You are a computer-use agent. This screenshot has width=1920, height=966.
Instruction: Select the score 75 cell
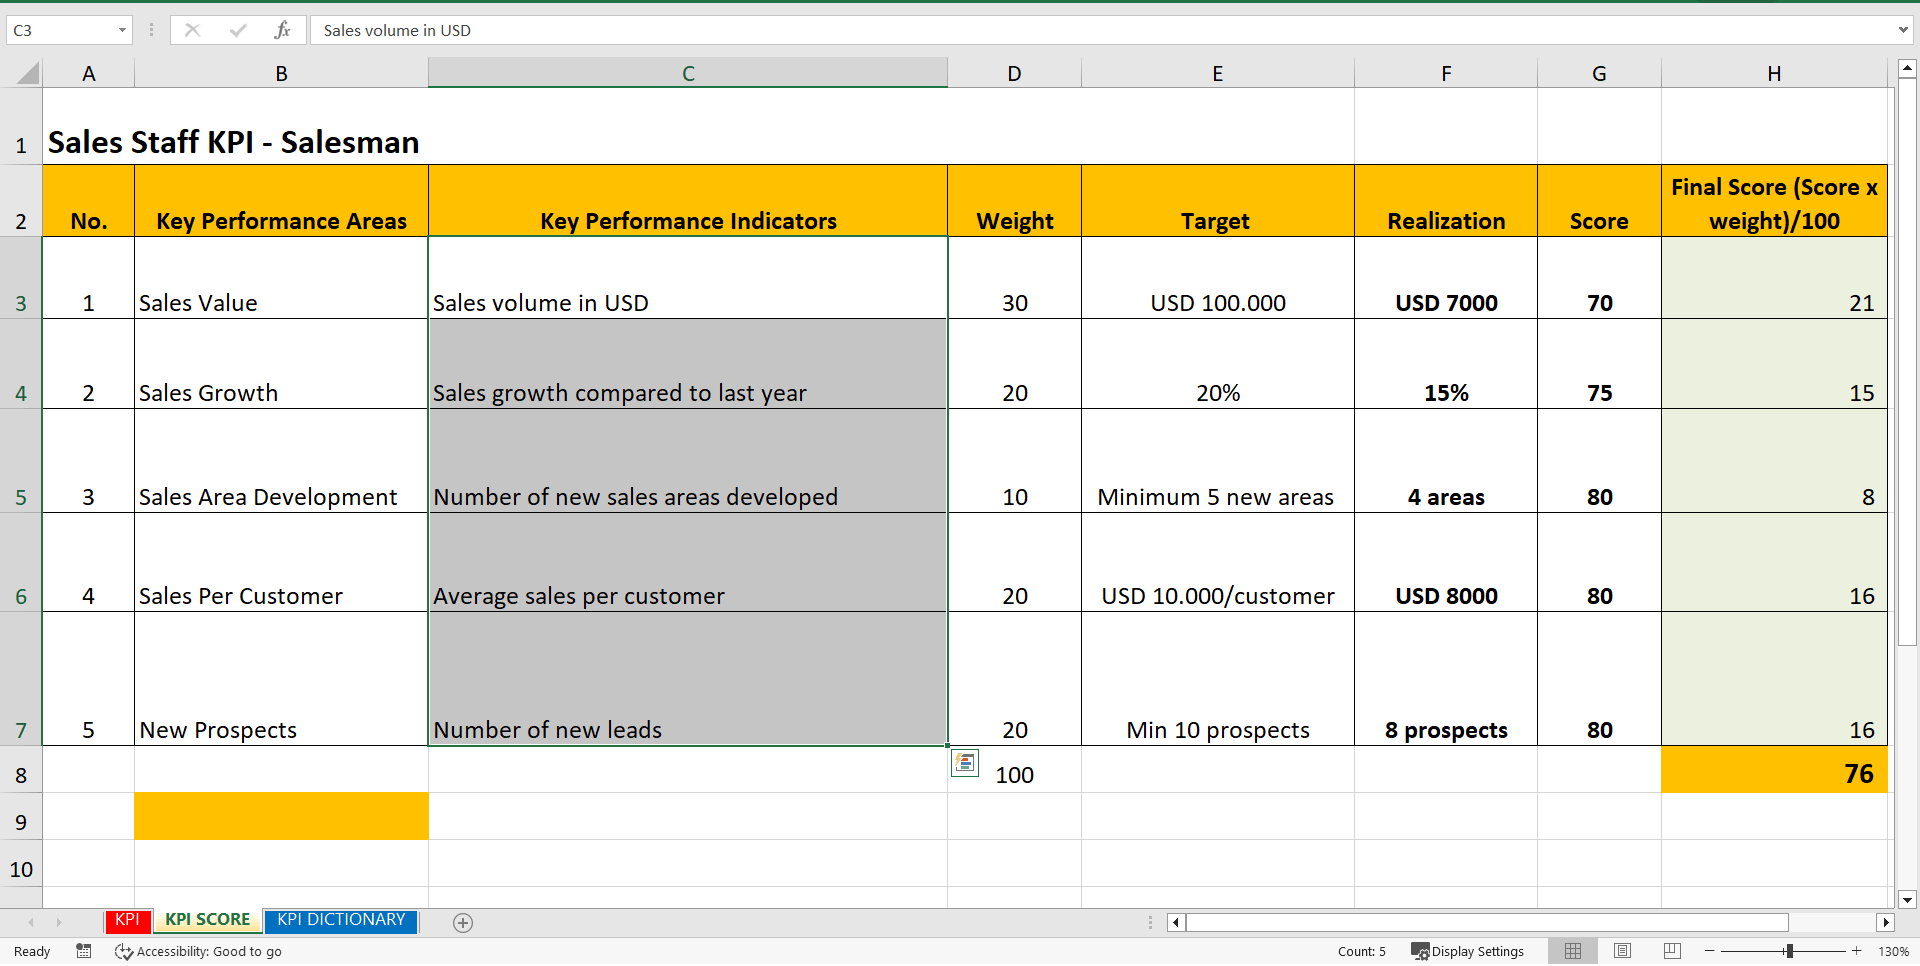[x=1599, y=364]
